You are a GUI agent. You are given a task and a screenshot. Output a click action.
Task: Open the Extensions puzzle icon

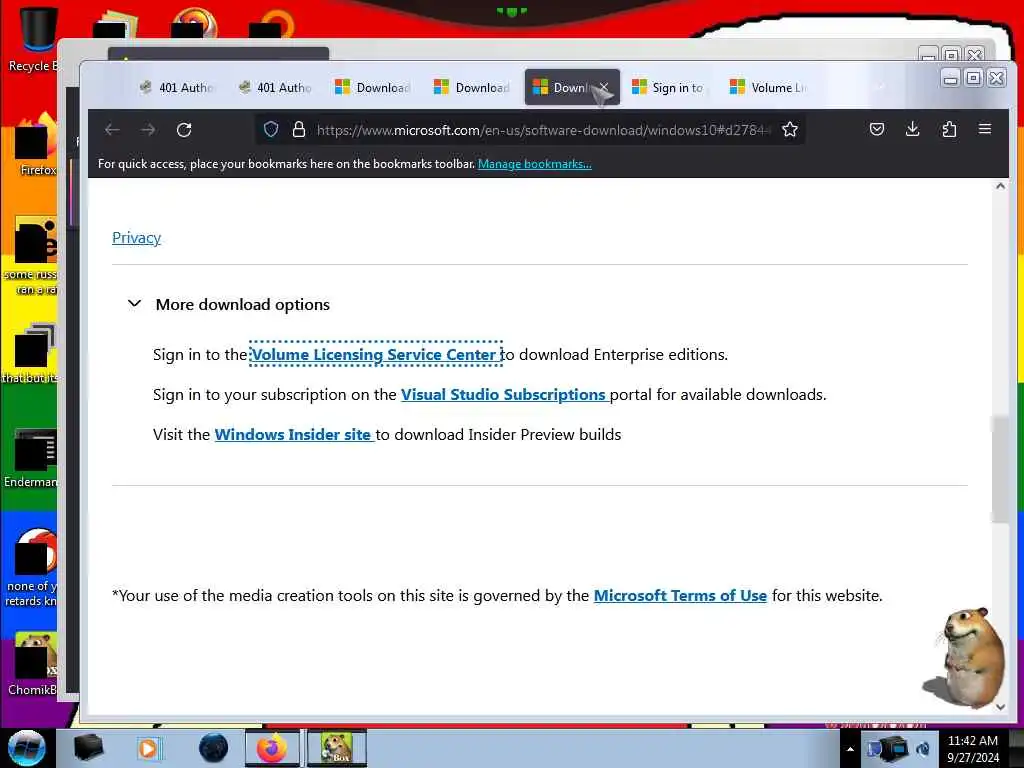(949, 129)
